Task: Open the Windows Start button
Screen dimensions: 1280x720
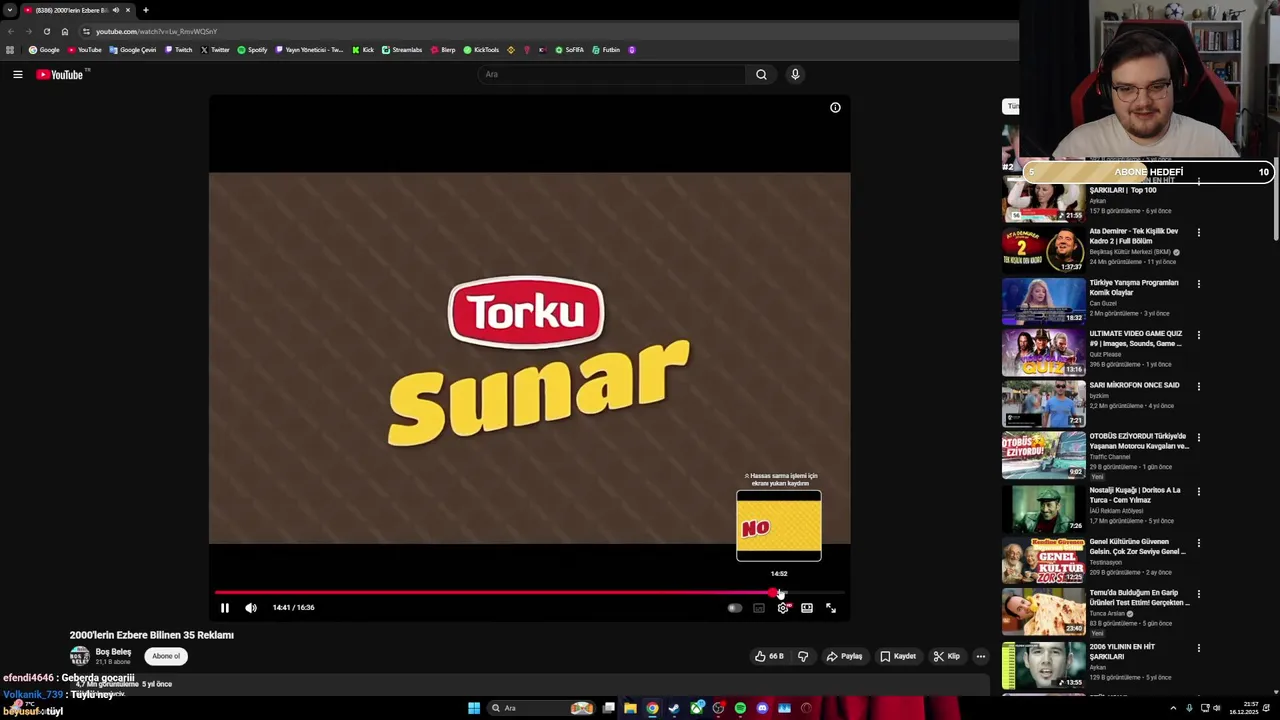Action: pyautogui.click(x=474, y=708)
